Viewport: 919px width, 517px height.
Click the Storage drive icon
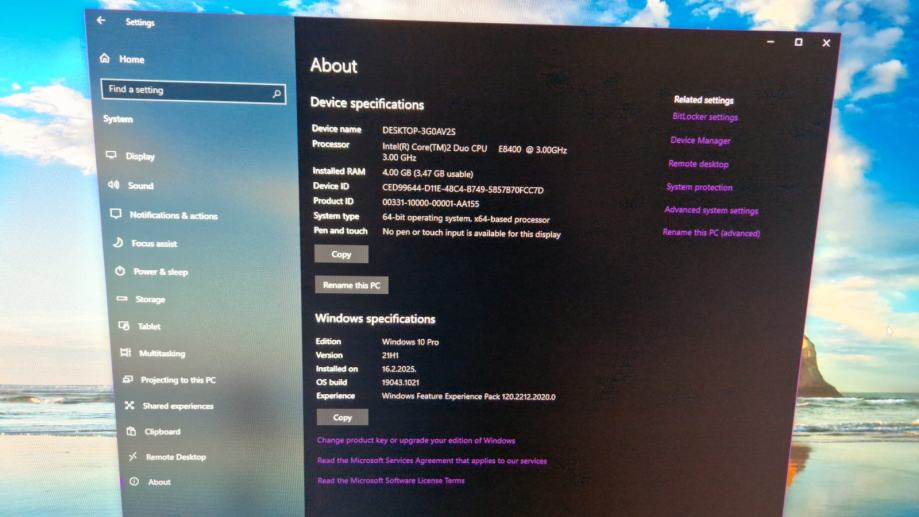pyautogui.click(x=122, y=298)
